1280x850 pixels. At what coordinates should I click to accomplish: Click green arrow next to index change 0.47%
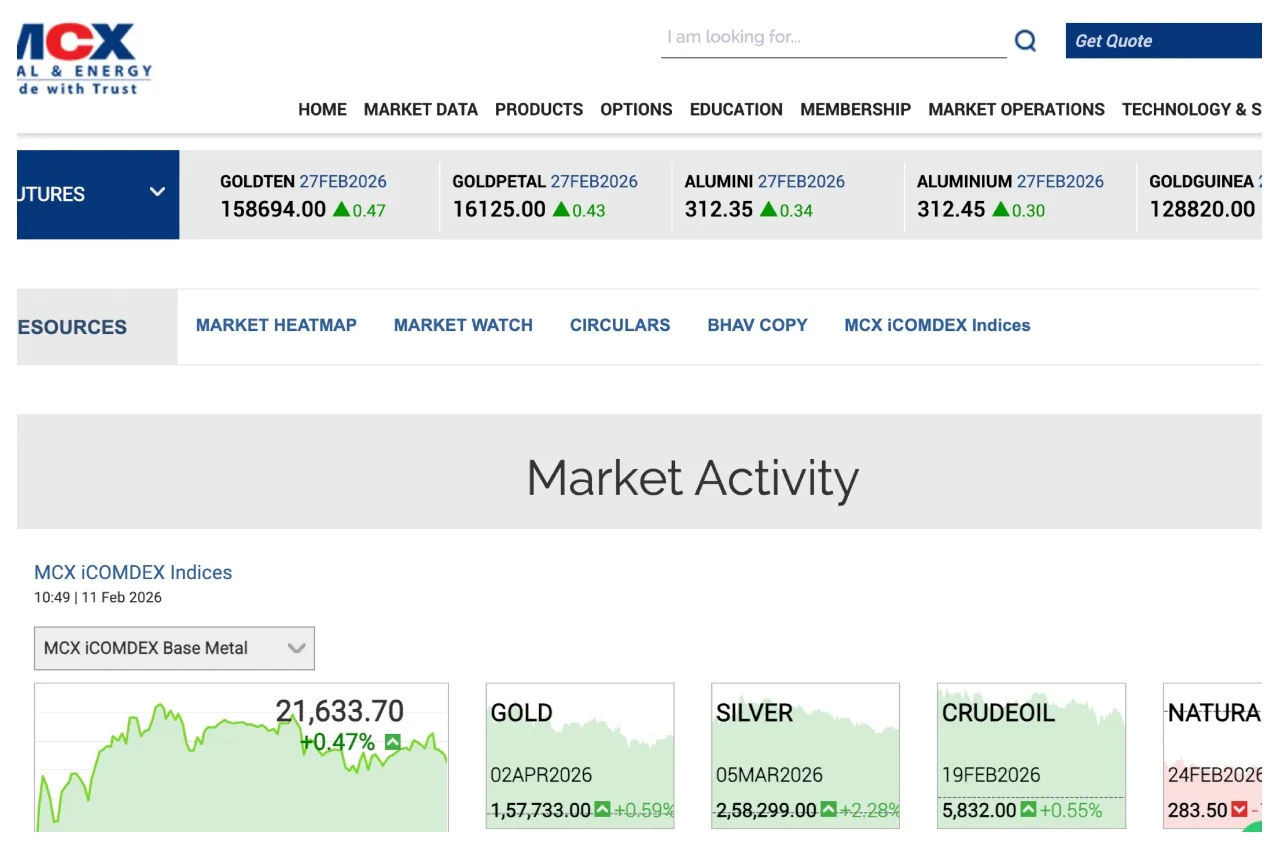(x=392, y=742)
